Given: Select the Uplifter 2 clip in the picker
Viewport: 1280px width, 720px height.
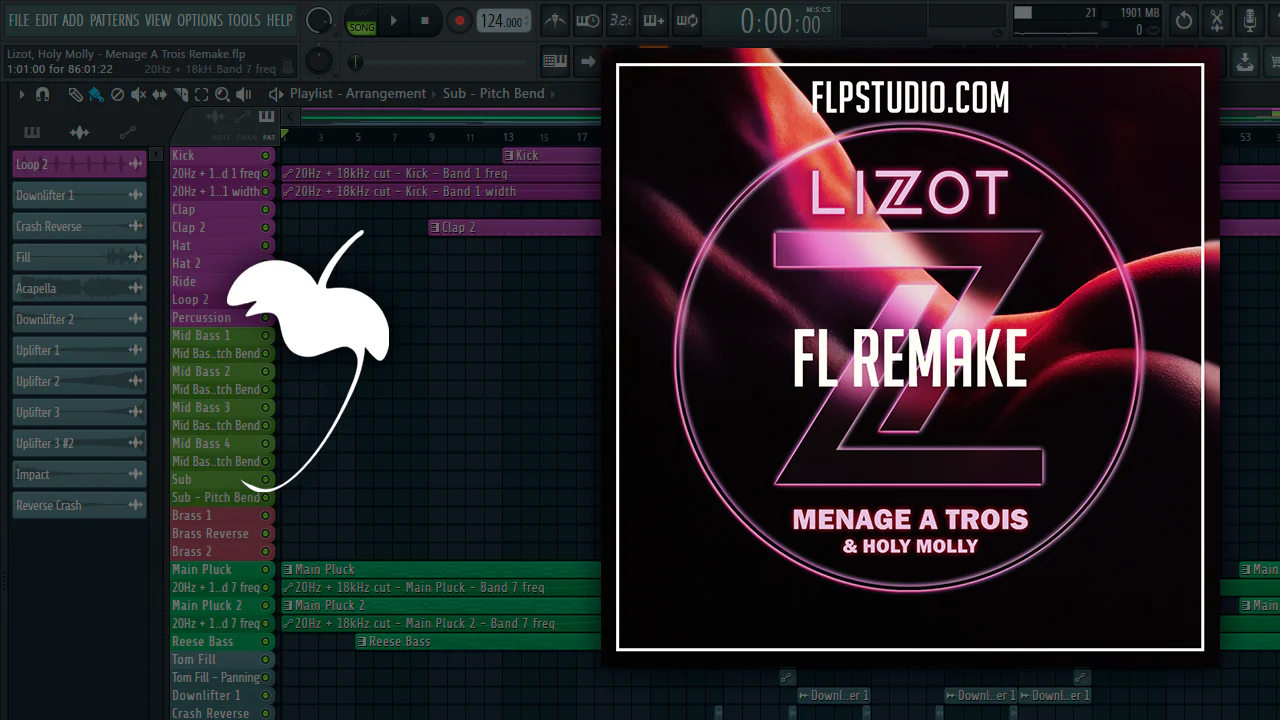Looking at the screenshot, I should pos(79,381).
